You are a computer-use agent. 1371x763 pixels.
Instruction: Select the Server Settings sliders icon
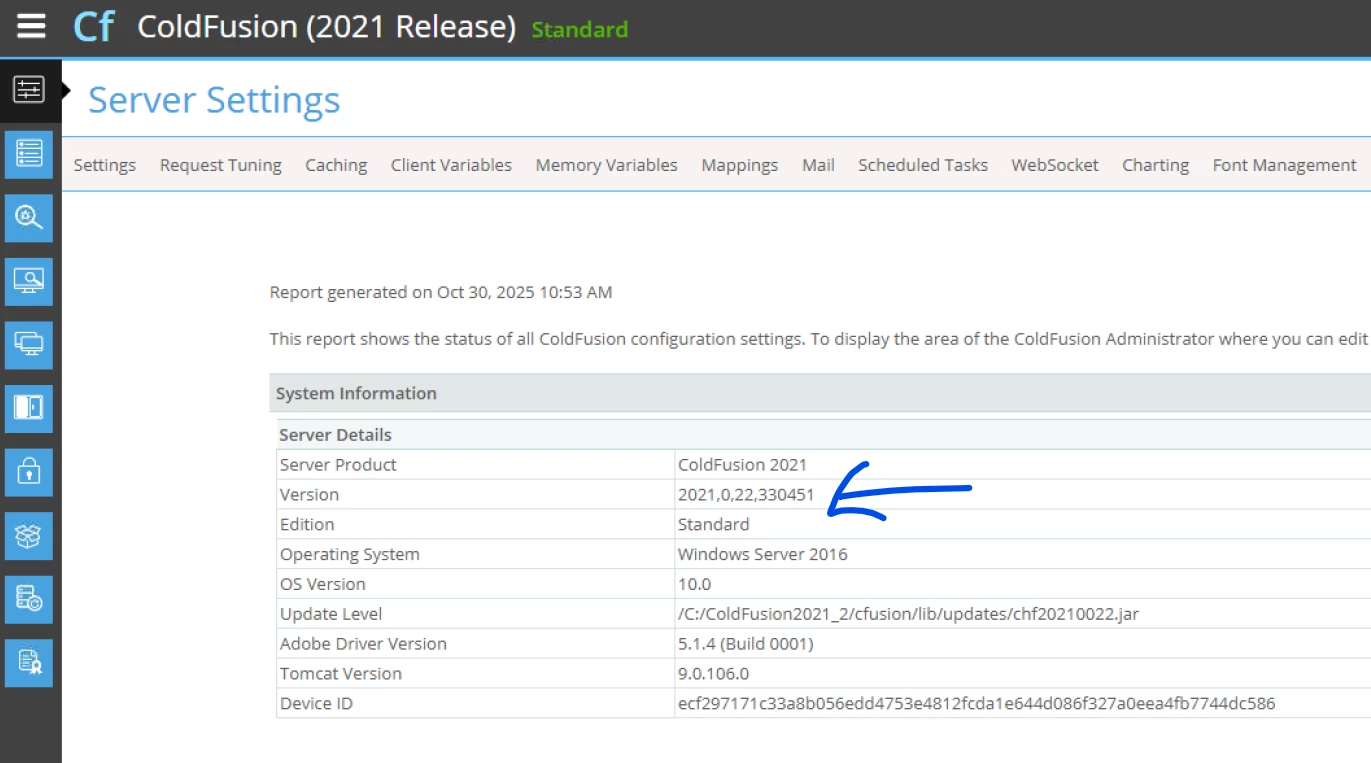(x=28, y=90)
